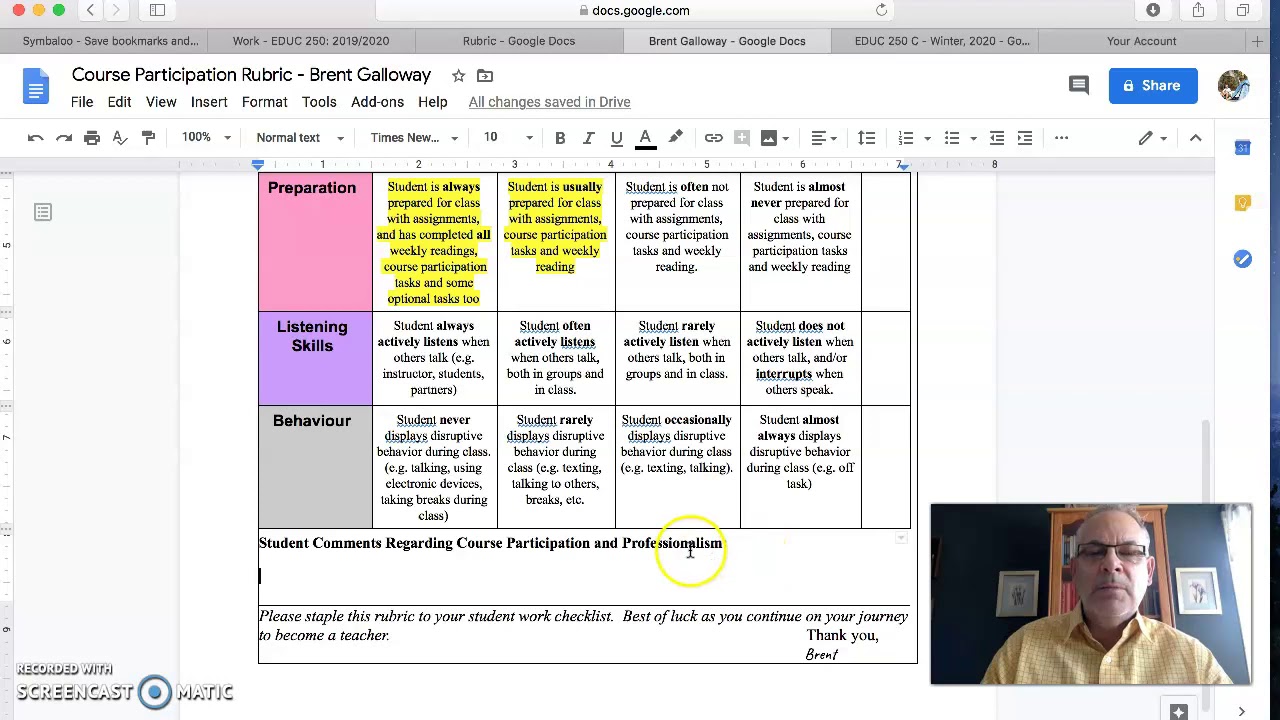The image size is (1280, 720).
Task: Click the numbered list icon
Action: 905,138
